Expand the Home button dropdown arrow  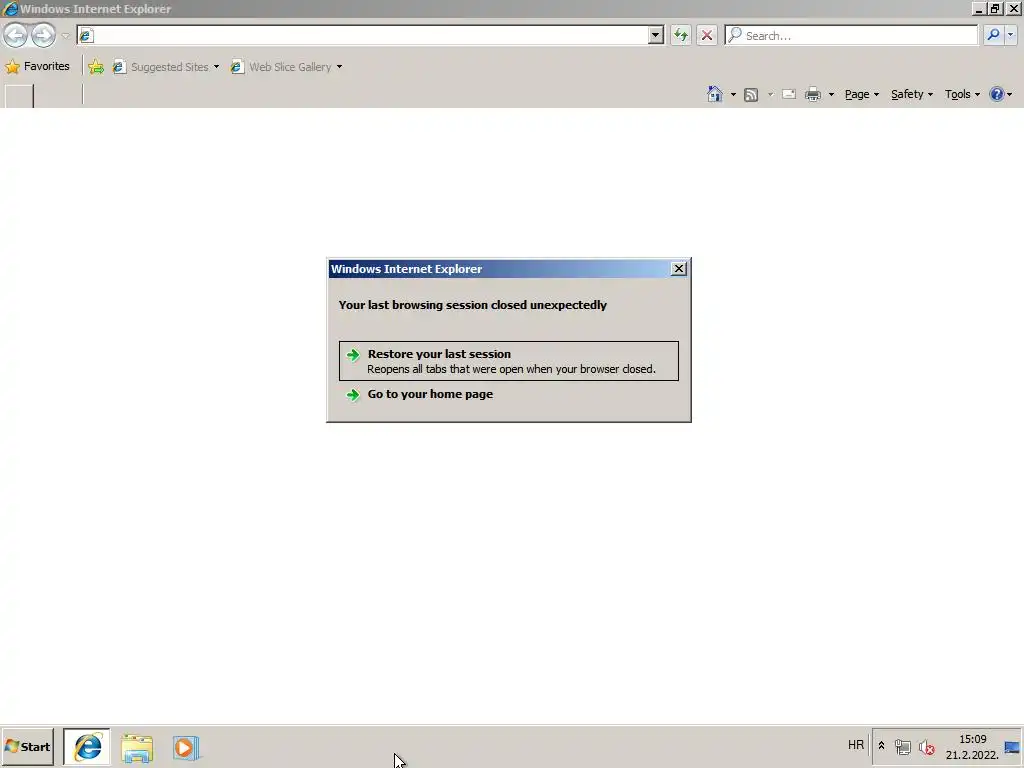(x=733, y=95)
